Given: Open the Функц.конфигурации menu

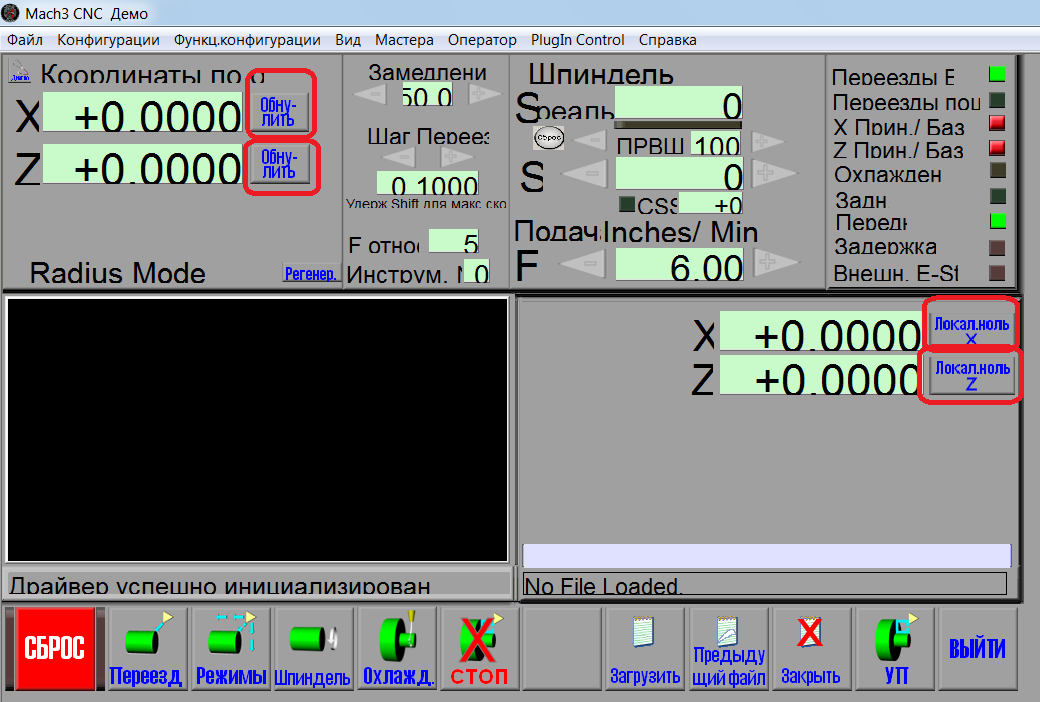Looking at the screenshot, I should [247, 40].
